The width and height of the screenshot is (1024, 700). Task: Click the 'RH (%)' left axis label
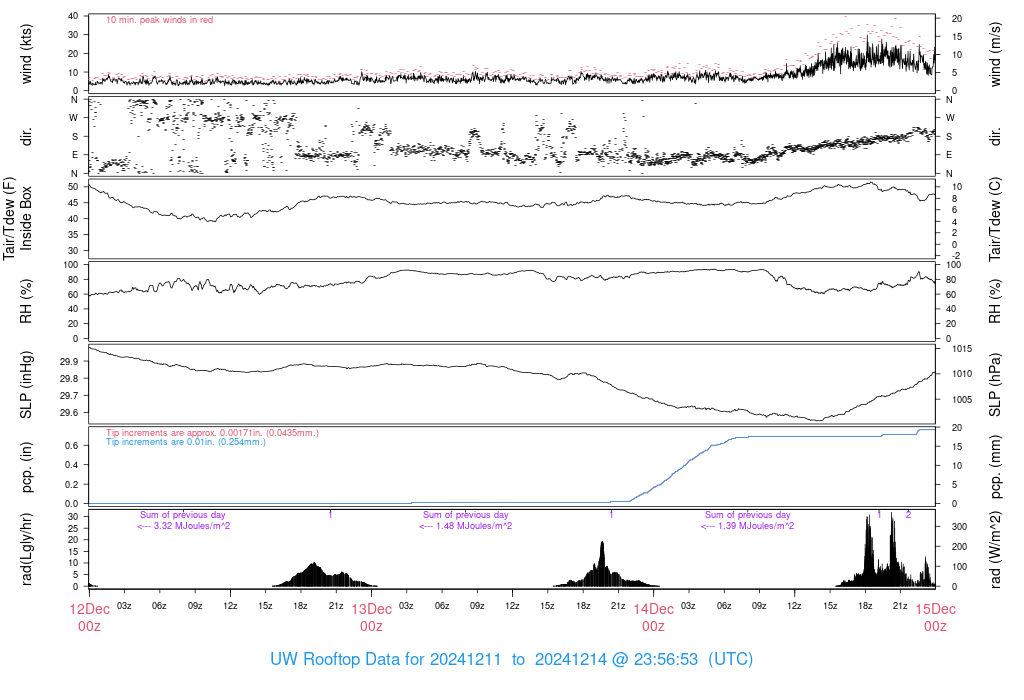26,301
